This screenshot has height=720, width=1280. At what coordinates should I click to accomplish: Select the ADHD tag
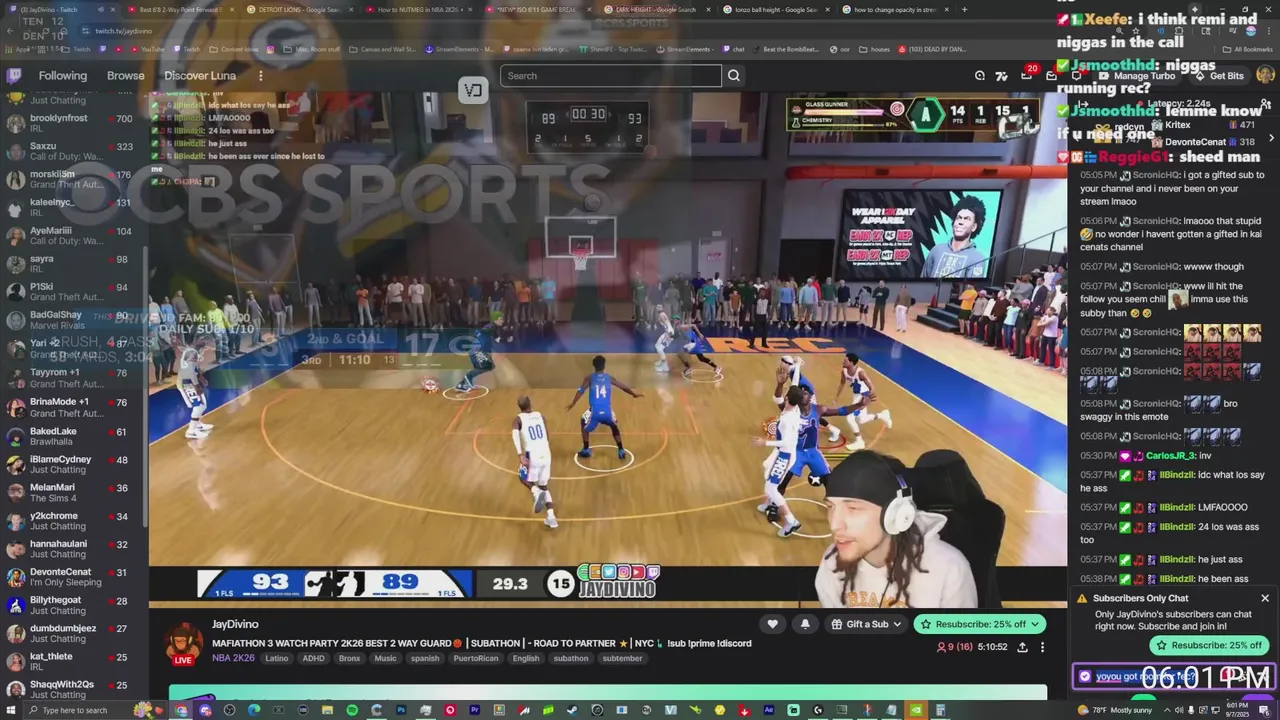314,658
